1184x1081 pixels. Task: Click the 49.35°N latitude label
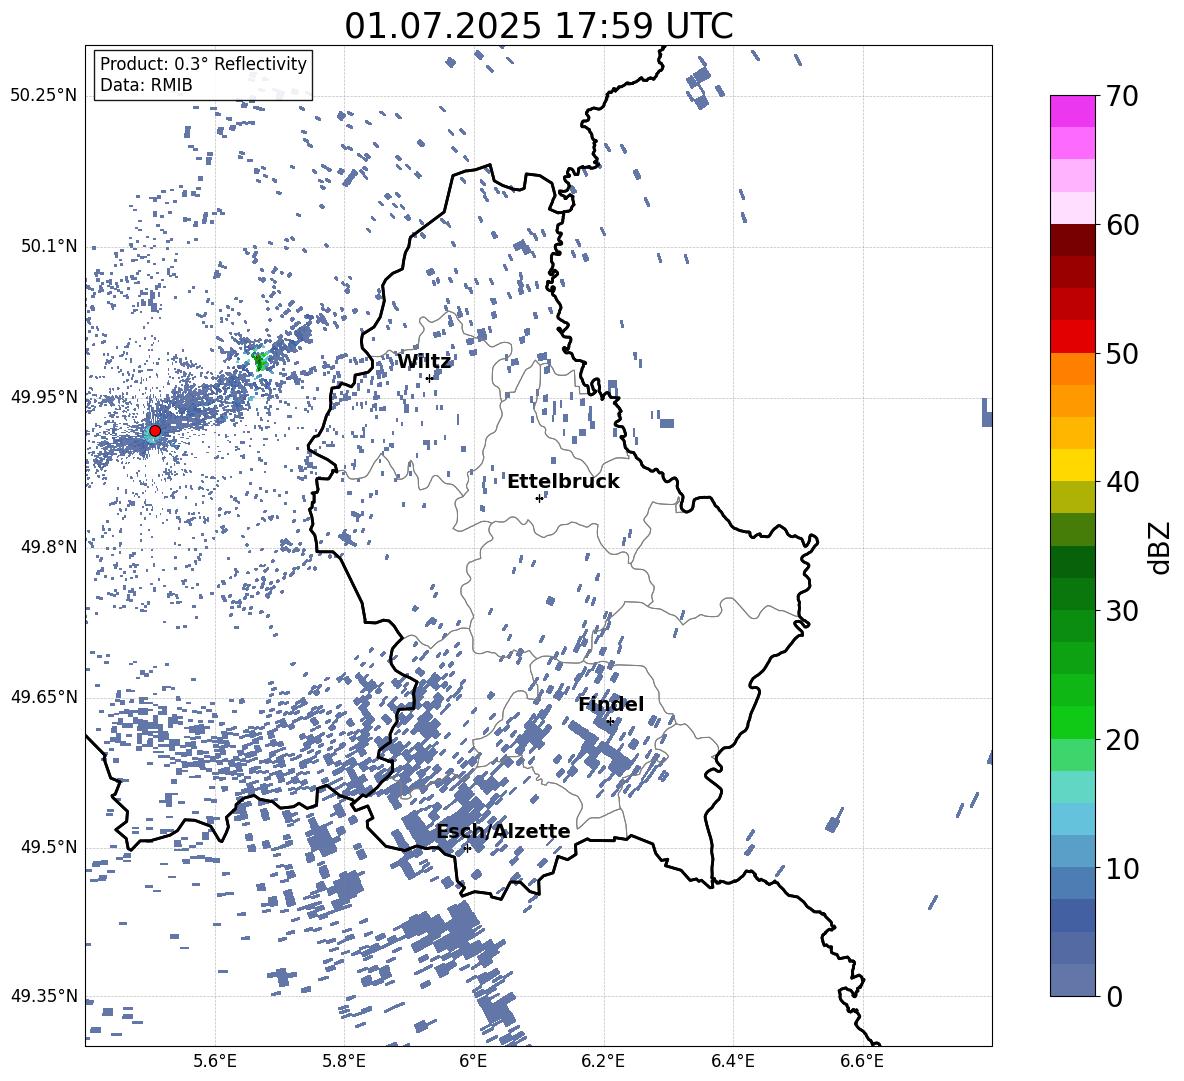tap(44, 996)
